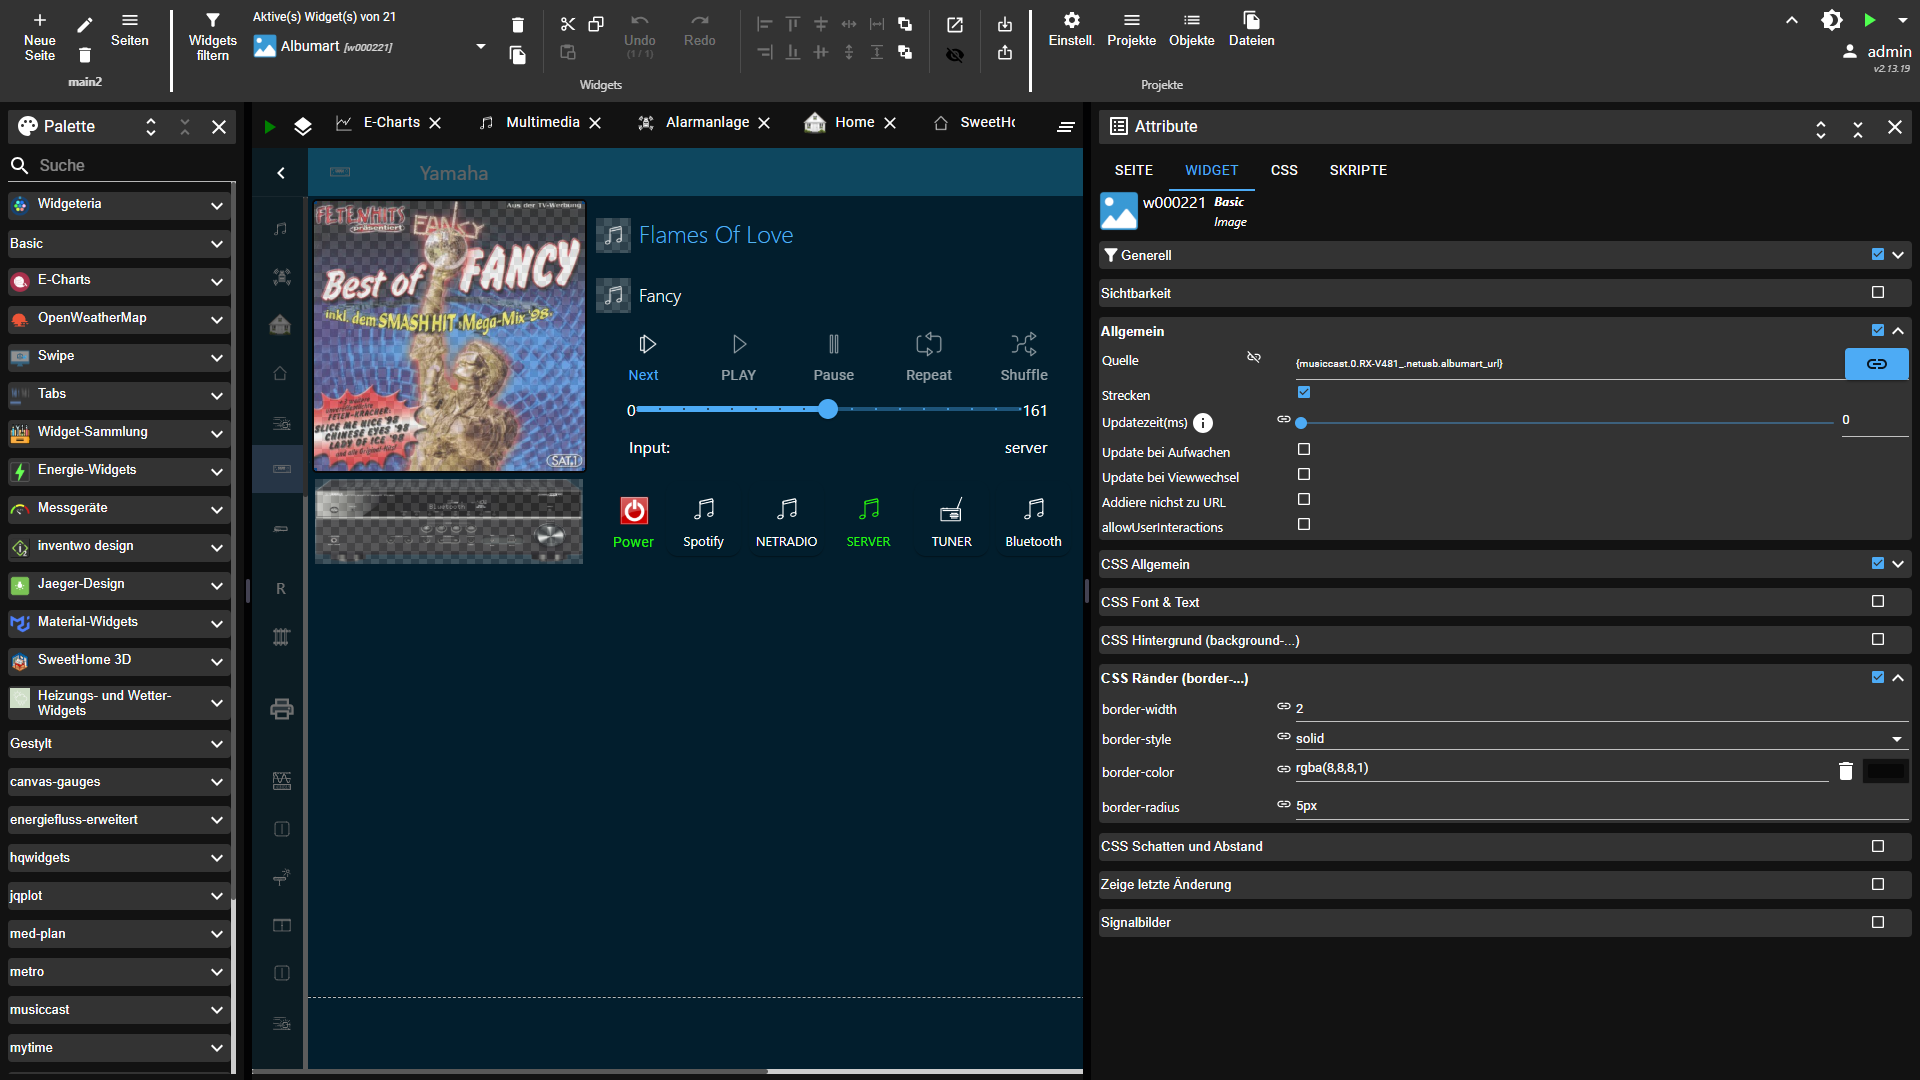Image resolution: width=1920 pixels, height=1080 pixels.
Task: Enable the Update bei Aufwachen checkbox
Action: tap(1303, 449)
